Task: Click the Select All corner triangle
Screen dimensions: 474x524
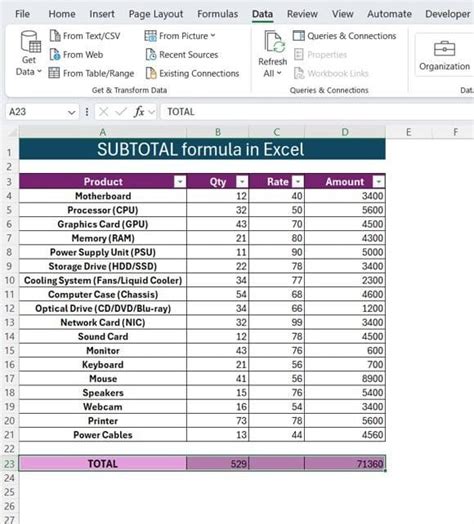Action: point(13,133)
